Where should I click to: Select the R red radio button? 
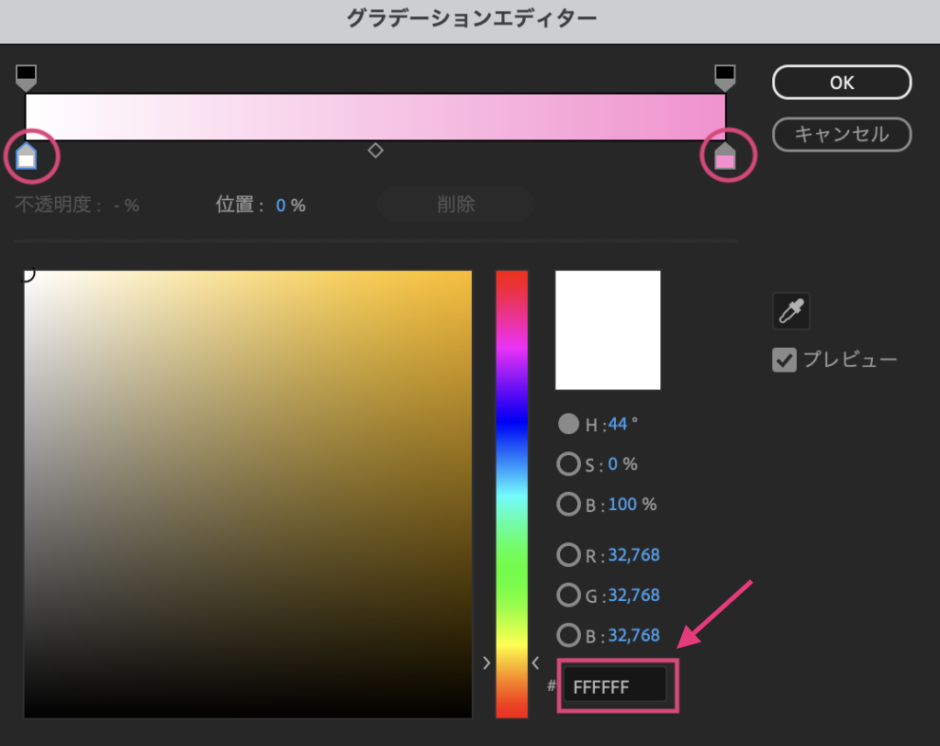click(x=567, y=555)
